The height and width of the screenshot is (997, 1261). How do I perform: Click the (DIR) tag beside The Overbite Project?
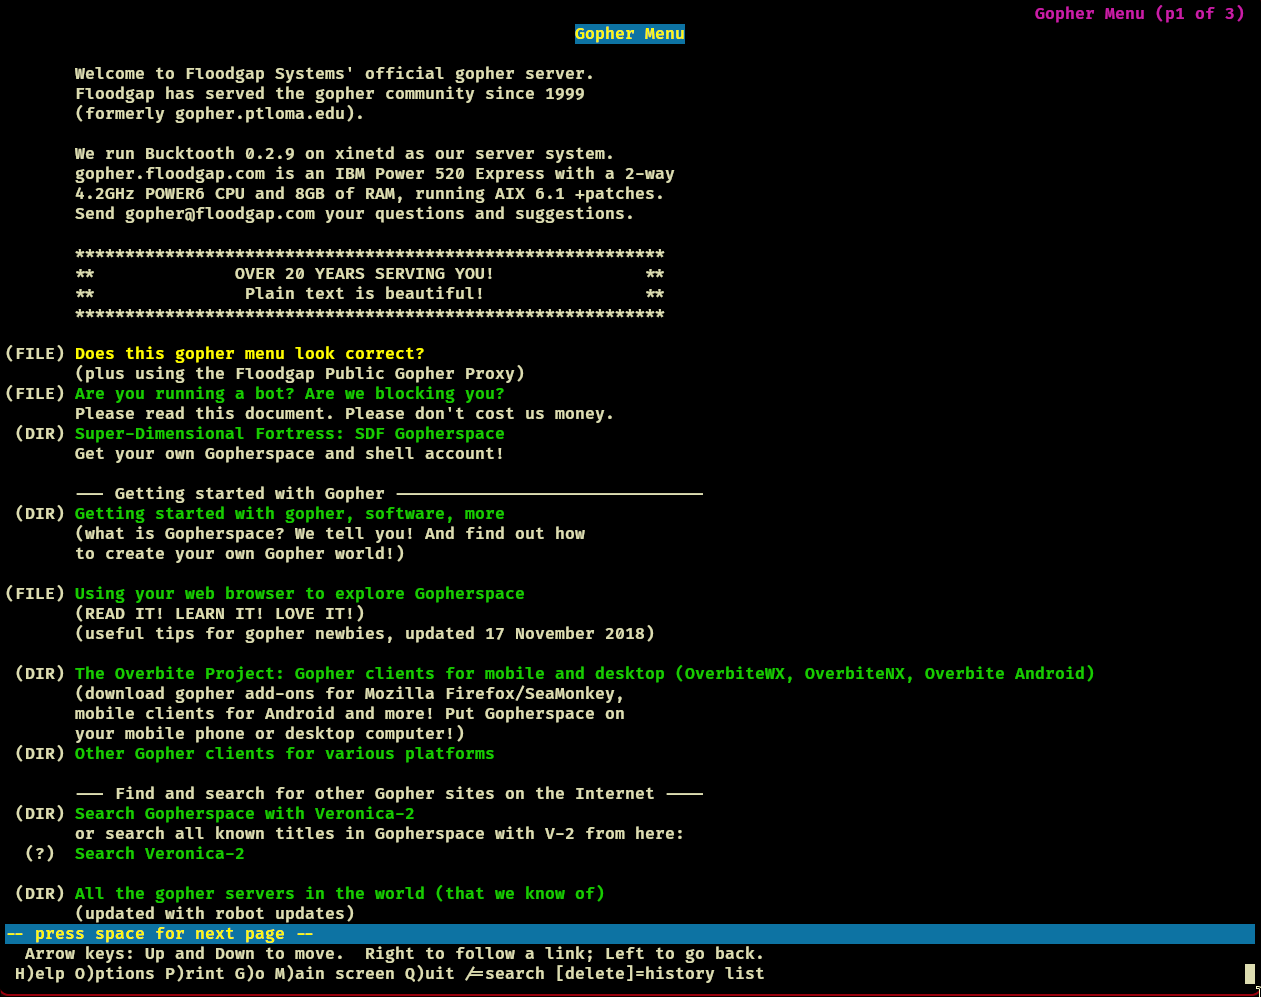[40, 674]
